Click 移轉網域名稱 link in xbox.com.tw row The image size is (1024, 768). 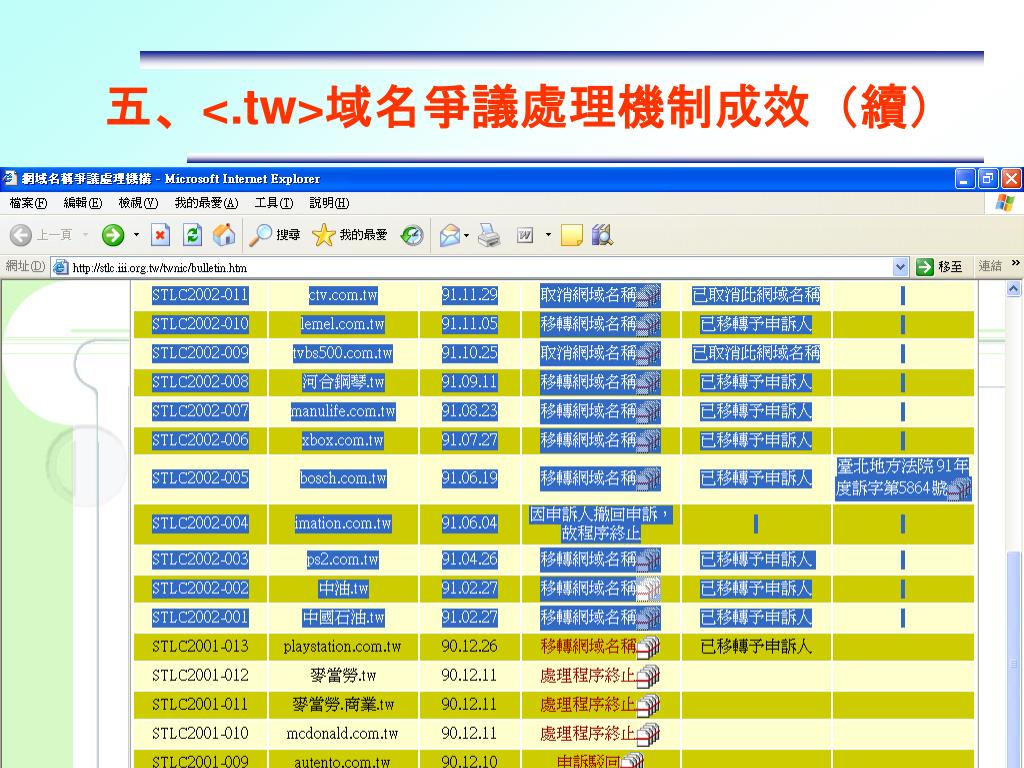click(588, 440)
